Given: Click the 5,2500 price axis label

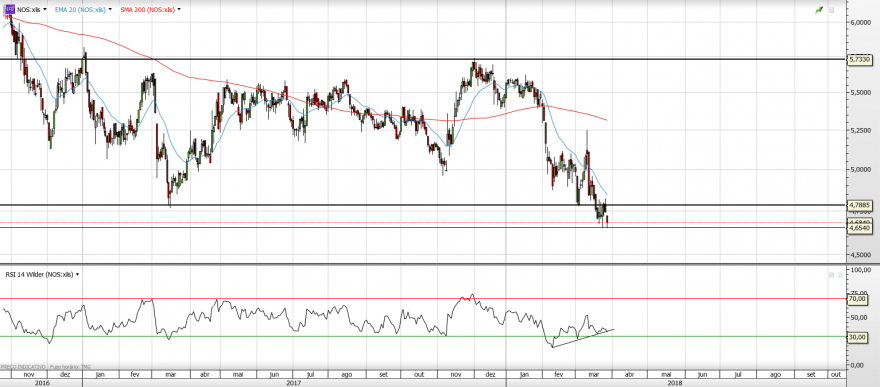Looking at the screenshot, I should (860, 130).
